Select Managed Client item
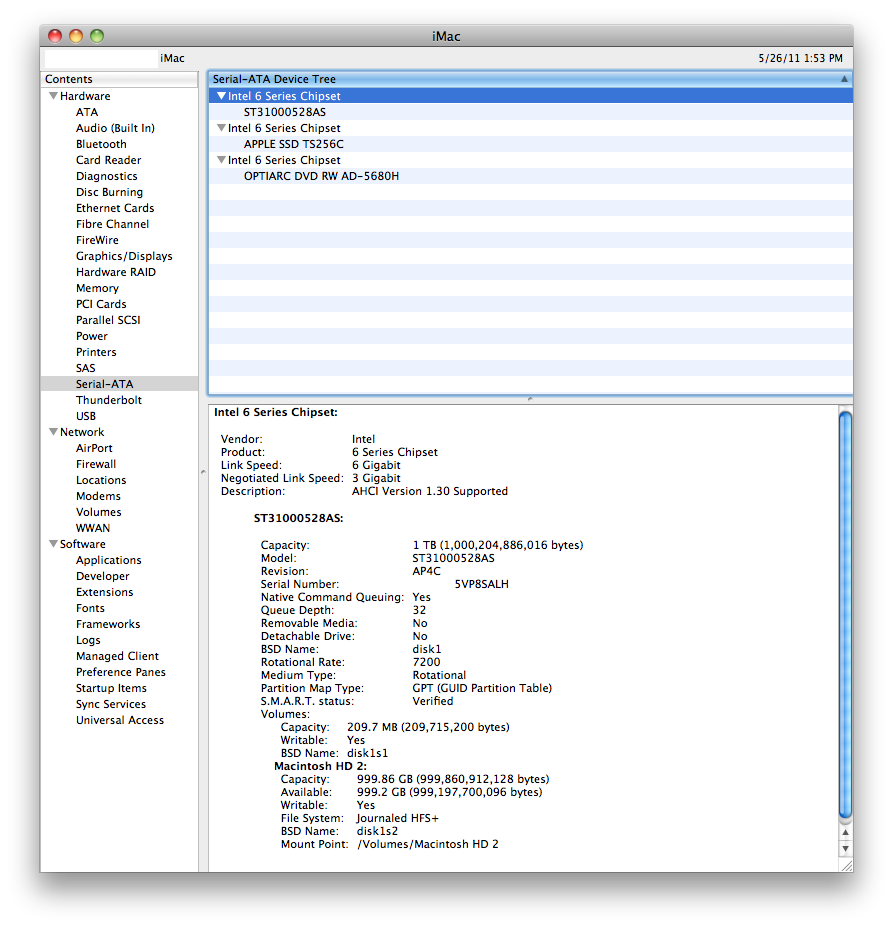Viewport: 893px width, 927px height. click(117, 656)
